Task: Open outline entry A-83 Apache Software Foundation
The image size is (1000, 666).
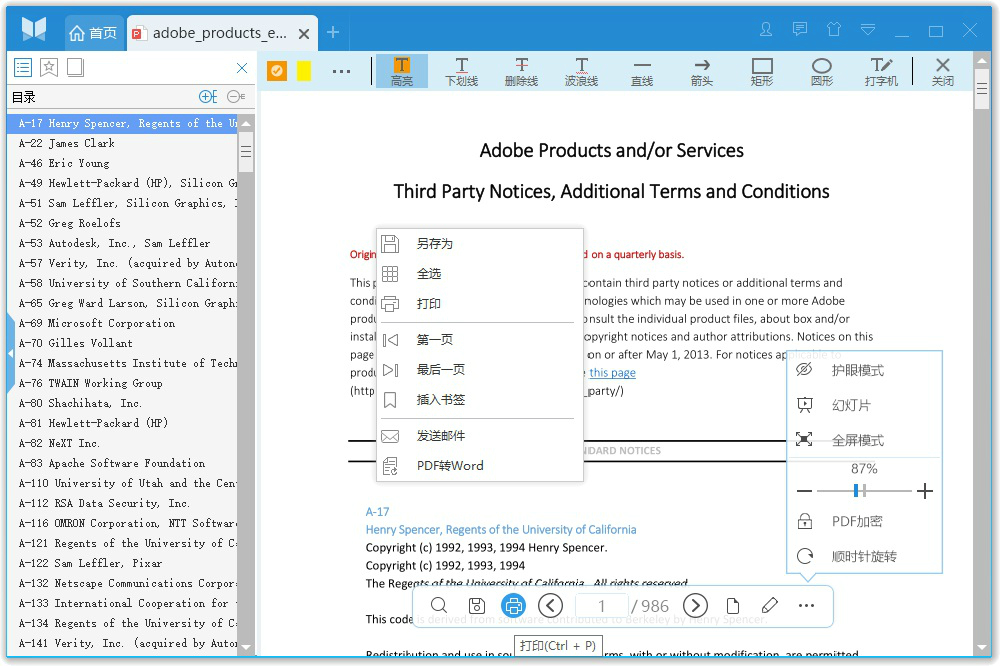Action: pos(121,463)
